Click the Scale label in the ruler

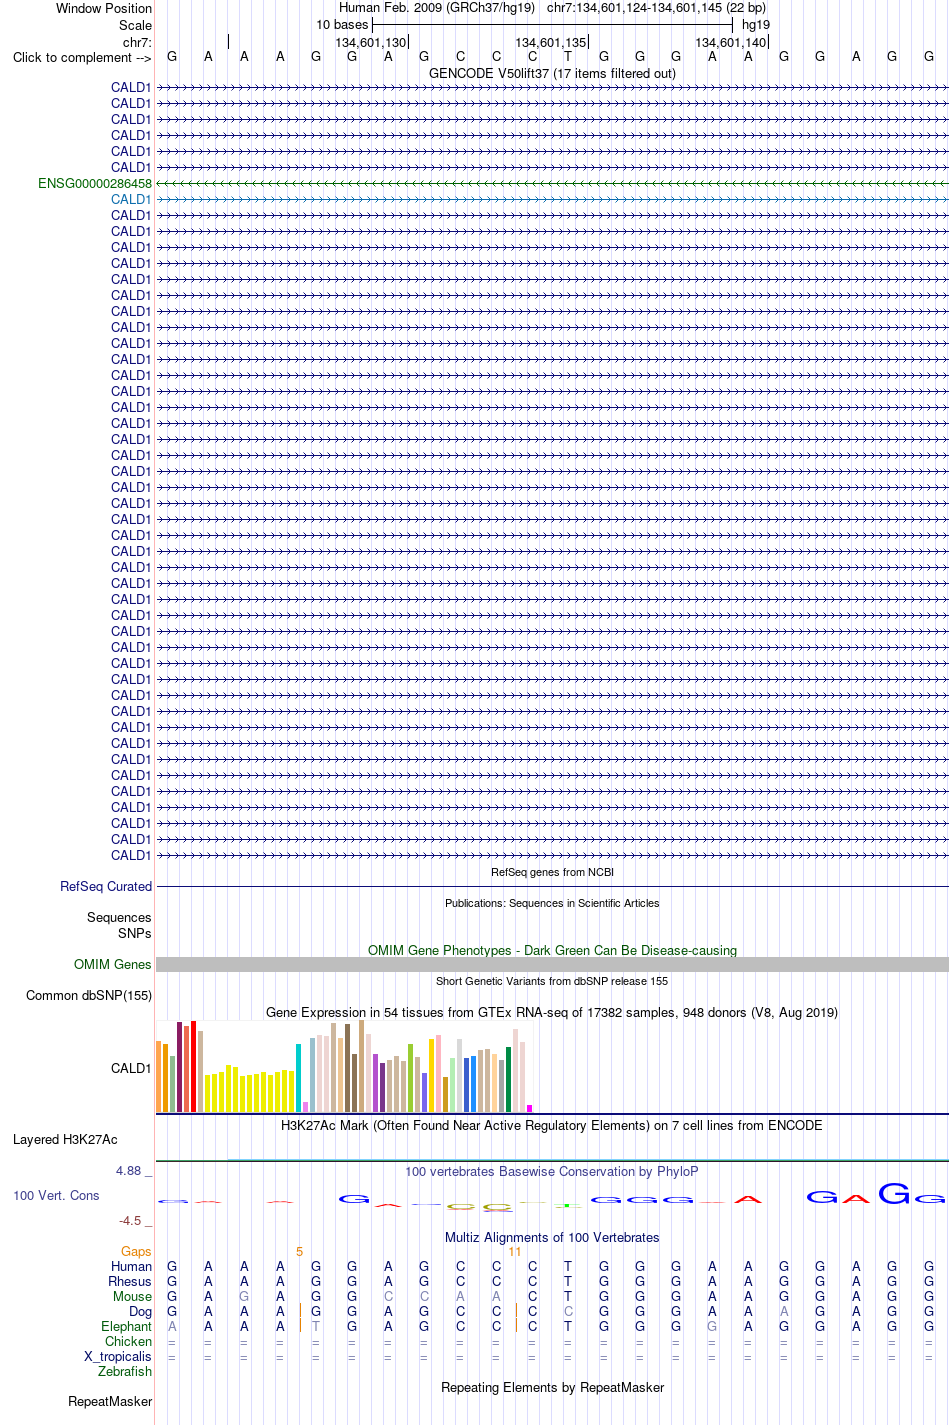[135, 25]
